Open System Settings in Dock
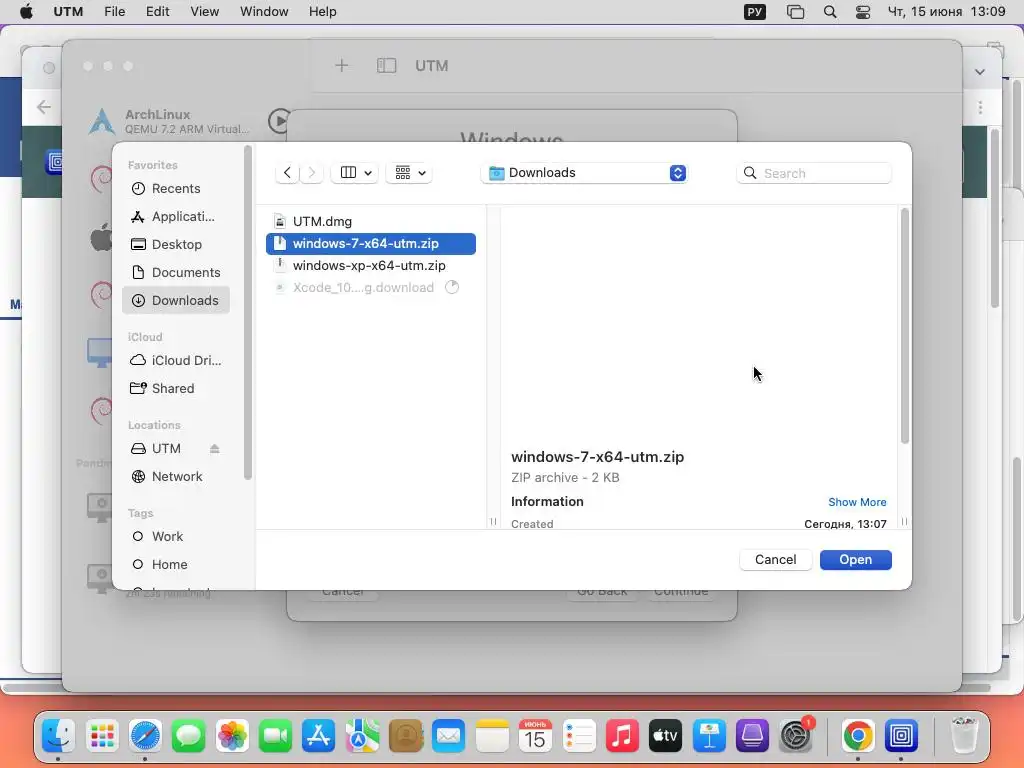Image resolution: width=1024 pixels, height=768 pixels. [x=795, y=735]
